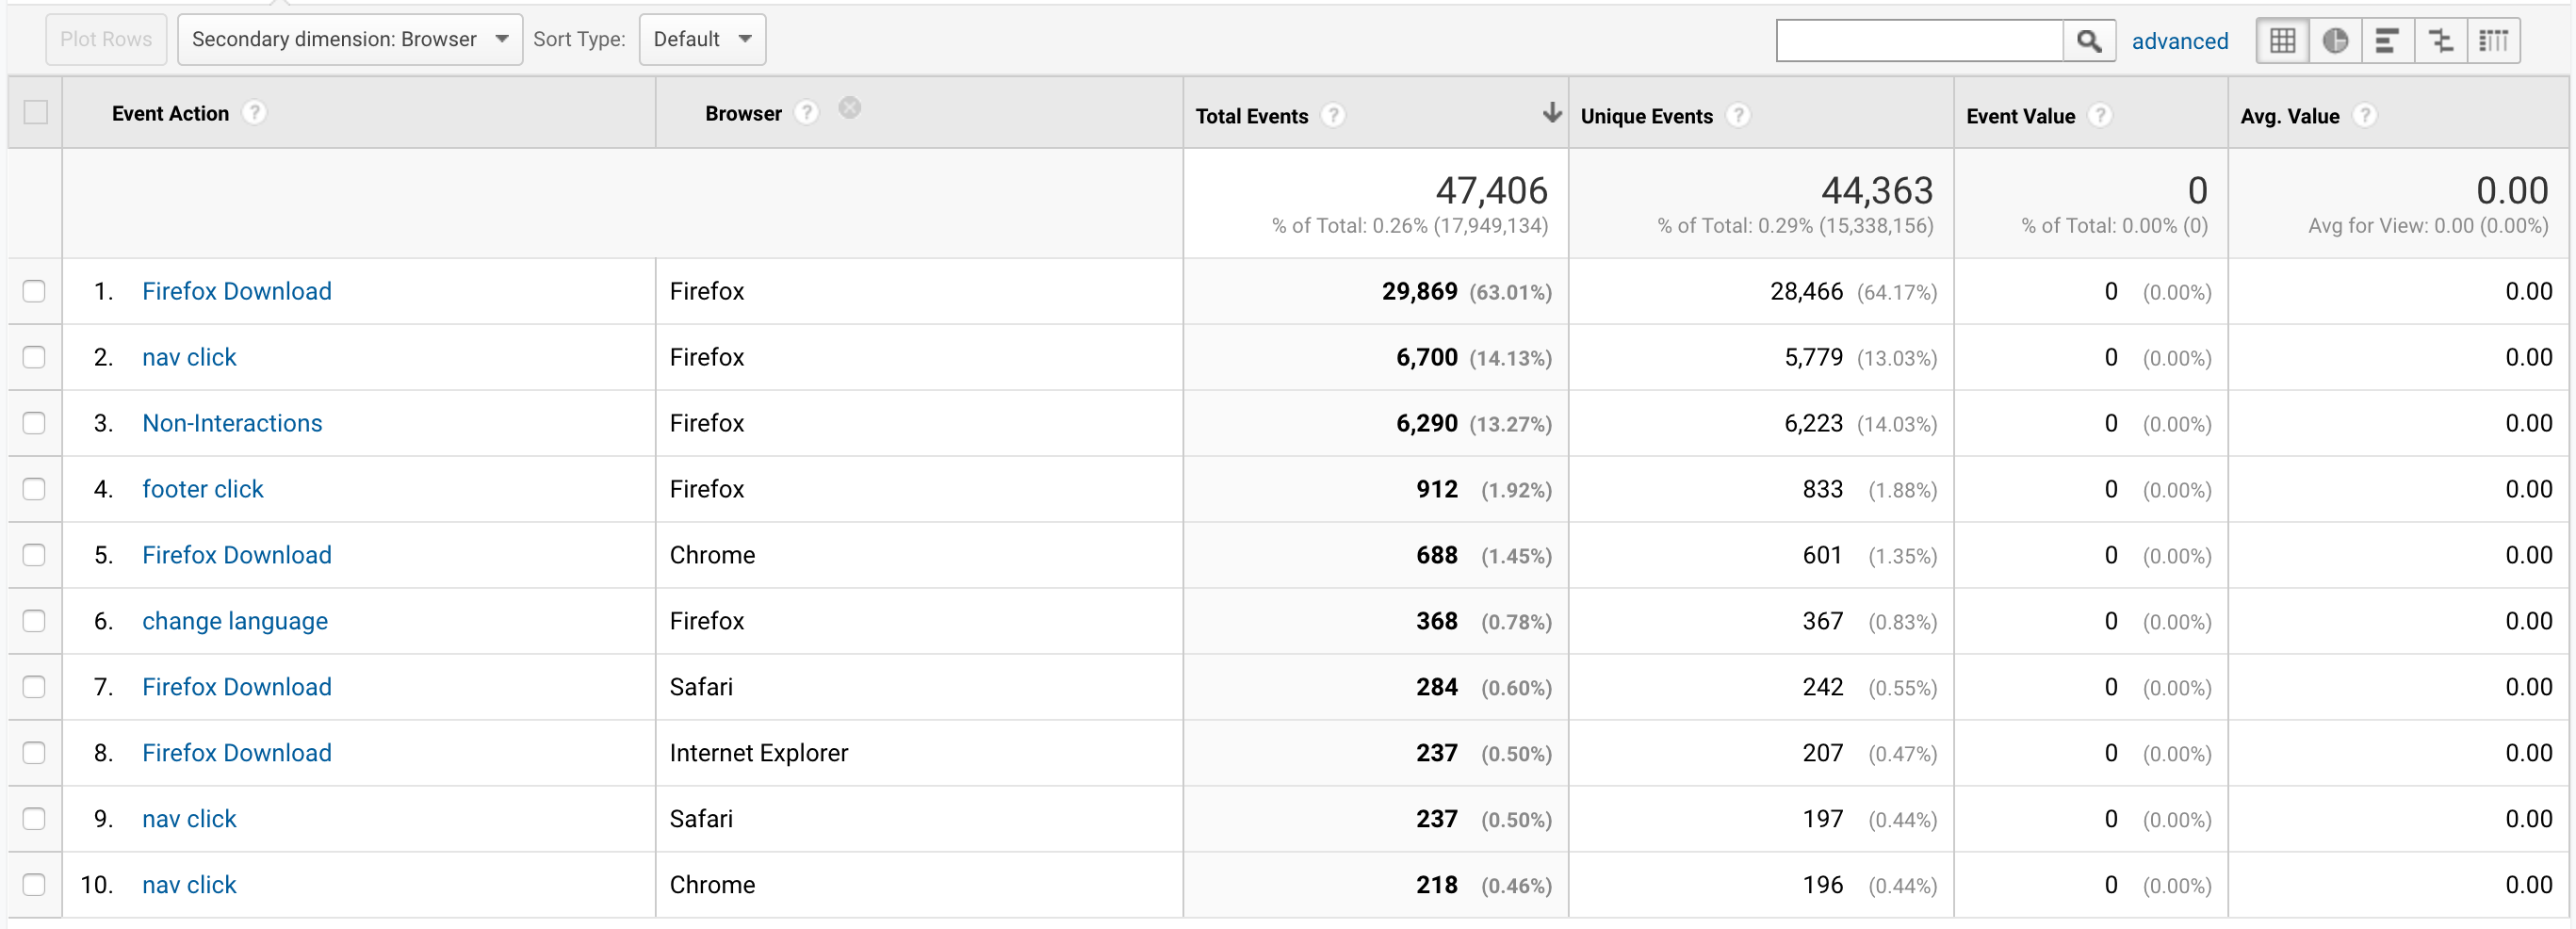
Task: Open the Non-Interactions event action
Action: point(232,423)
